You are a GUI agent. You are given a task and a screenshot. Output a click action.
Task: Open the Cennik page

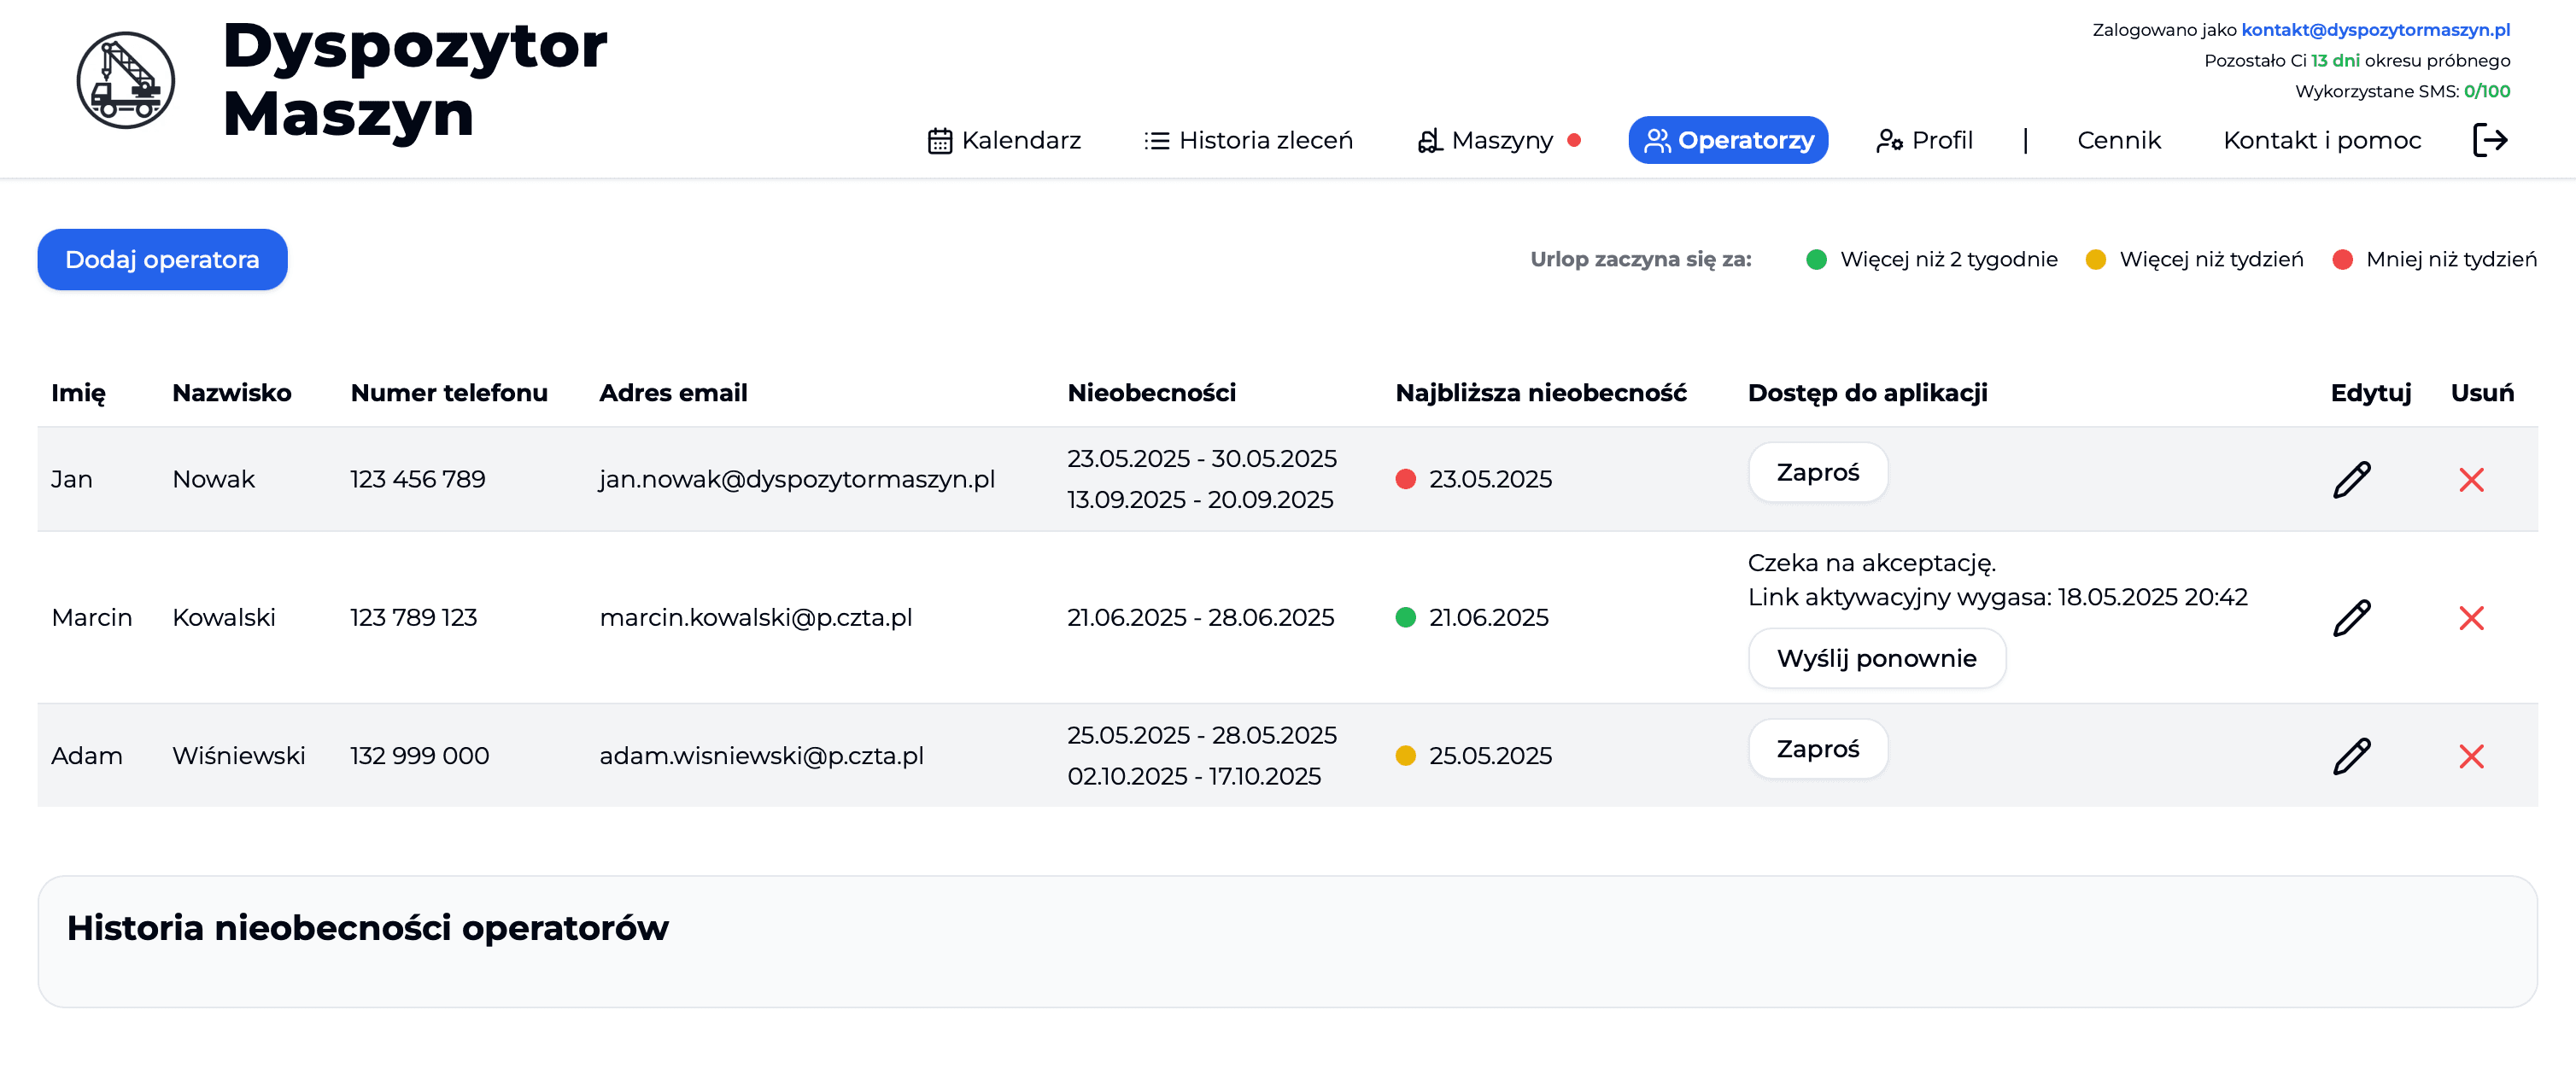tap(2119, 140)
